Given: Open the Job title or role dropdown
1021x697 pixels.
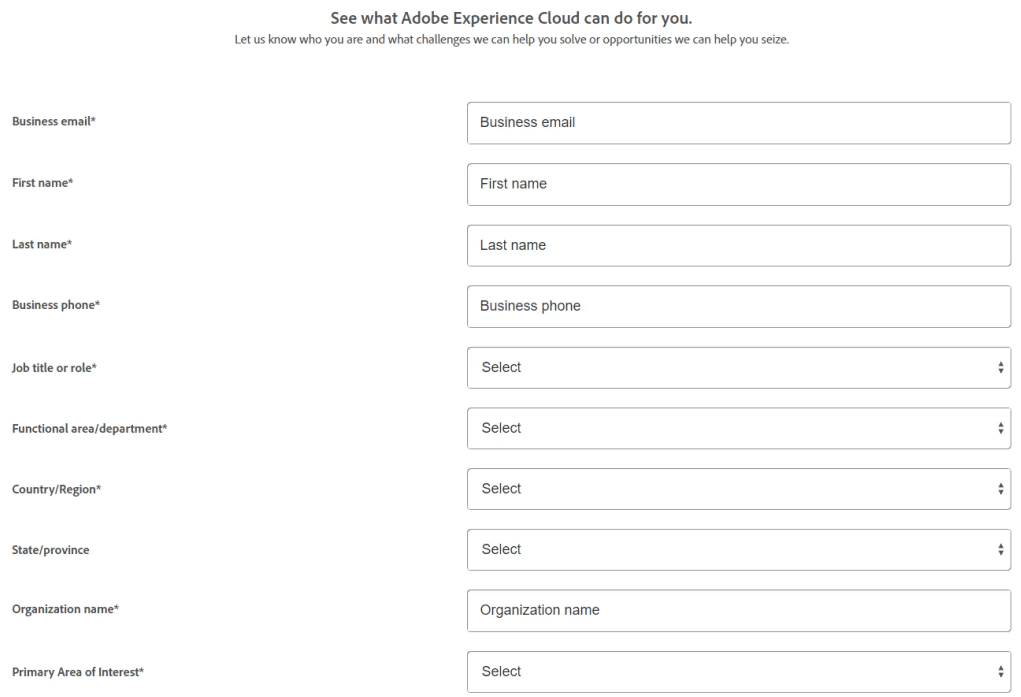Looking at the screenshot, I should coord(738,367).
